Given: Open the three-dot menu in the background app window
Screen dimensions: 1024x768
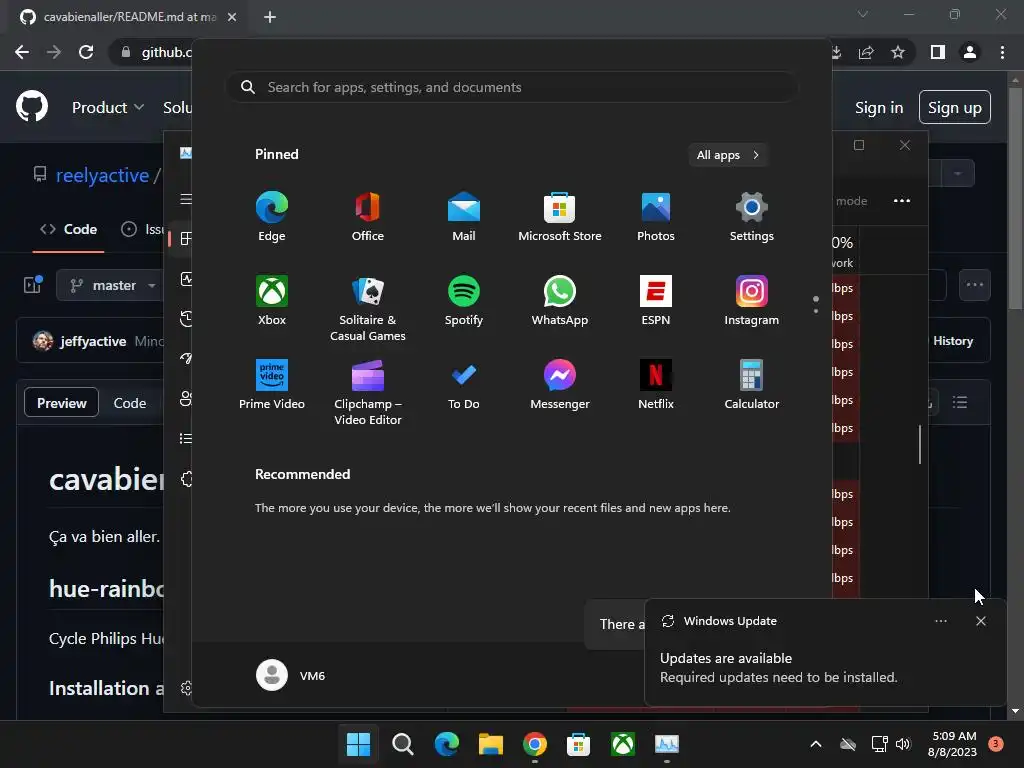Looking at the screenshot, I should (x=901, y=200).
